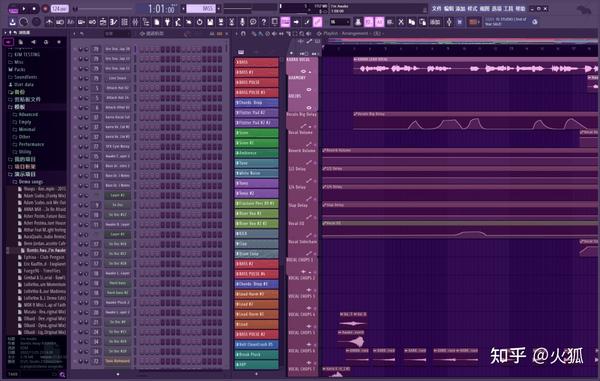This screenshot has width=600, height=381.
Task: Click the microphone recording icon
Action: click(242, 22)
